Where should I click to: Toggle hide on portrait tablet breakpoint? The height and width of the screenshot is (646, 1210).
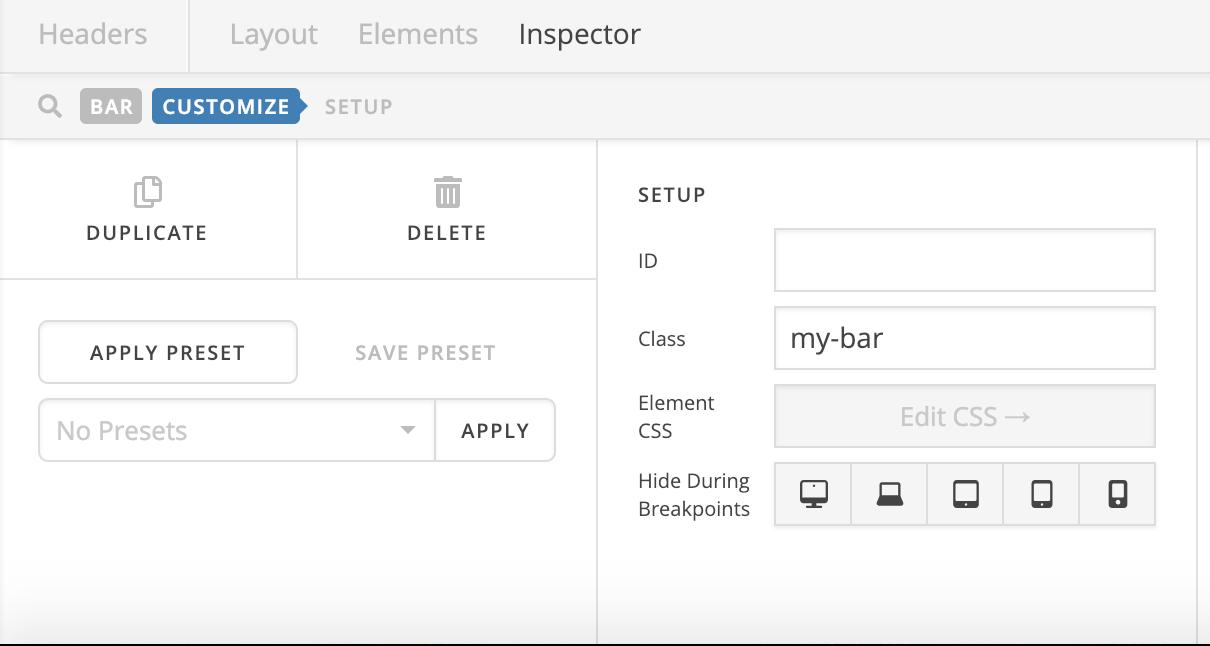(x=1041, y=494)
